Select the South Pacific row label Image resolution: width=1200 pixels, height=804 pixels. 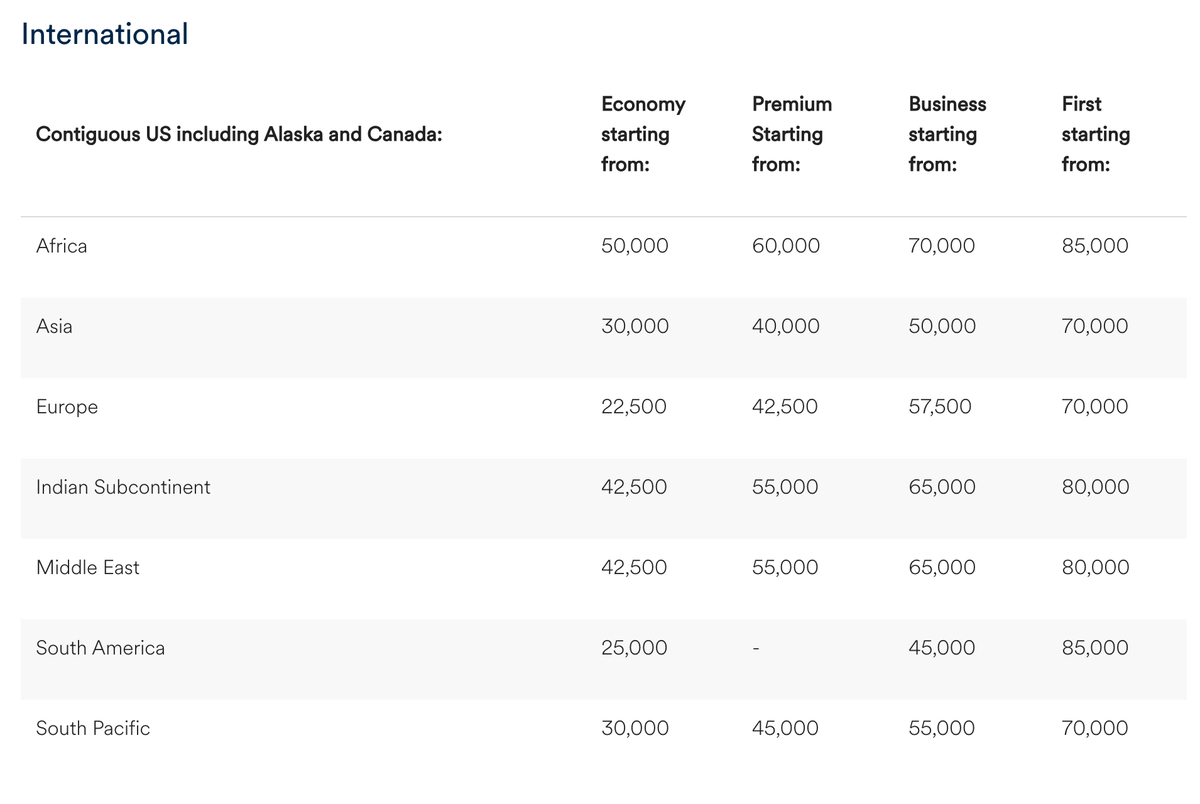click(x=93, y=728)
